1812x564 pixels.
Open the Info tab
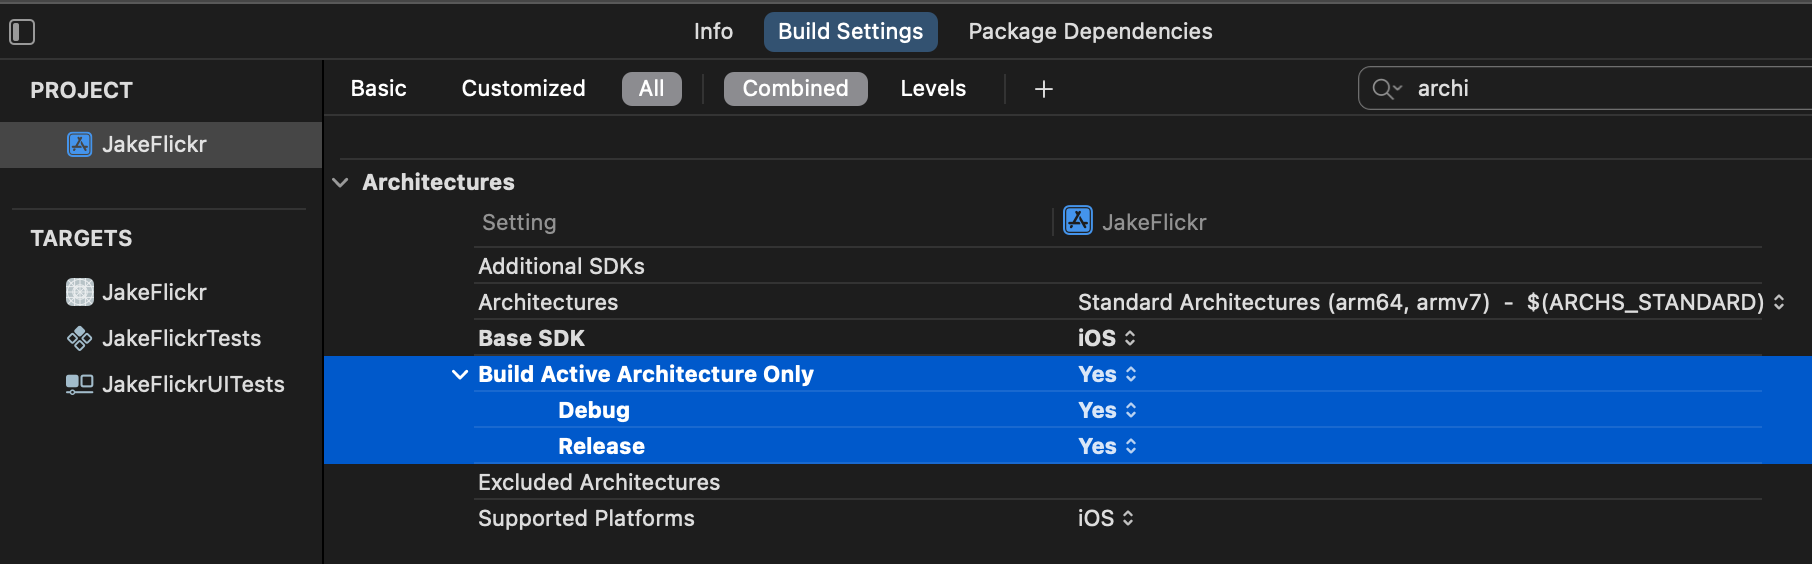click(713, 32)
